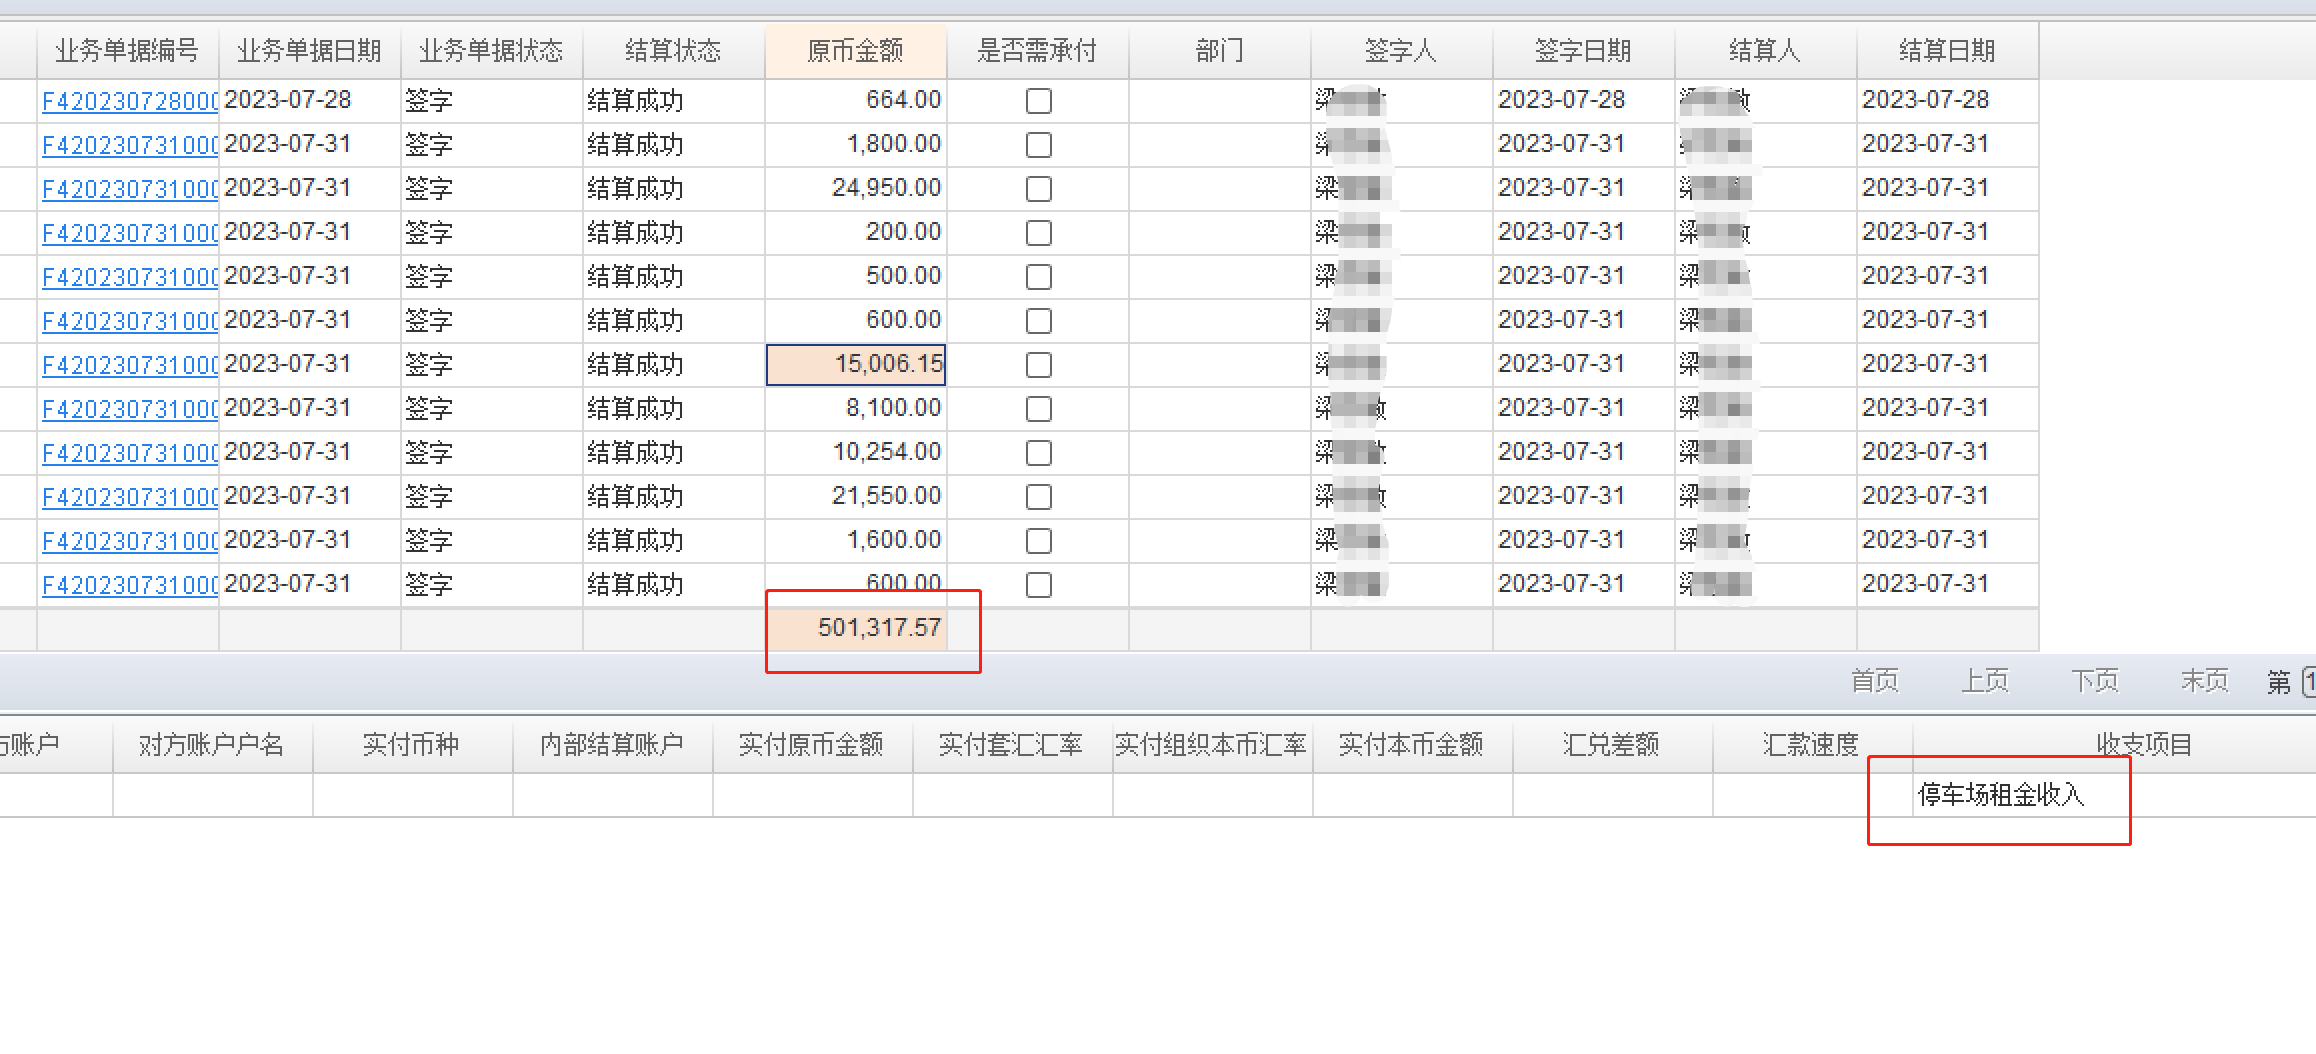Click the 结算人 column header
2316x1054 pixels.
pos(1766,51)
